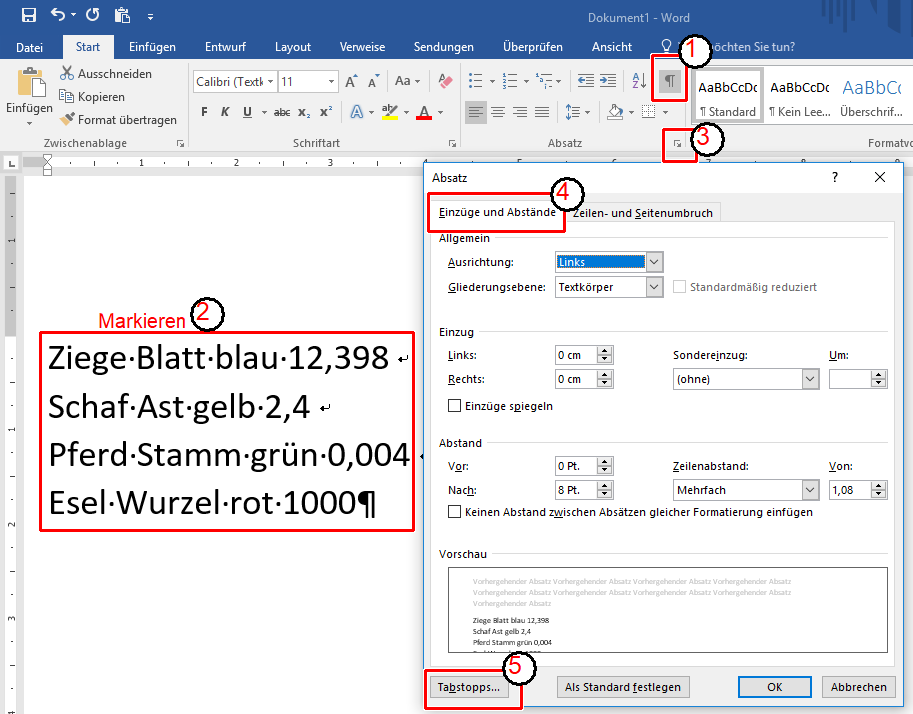Screen dimensions: 913x714
Task: Increase the paragraph indent
Action: tap(608, 81)
